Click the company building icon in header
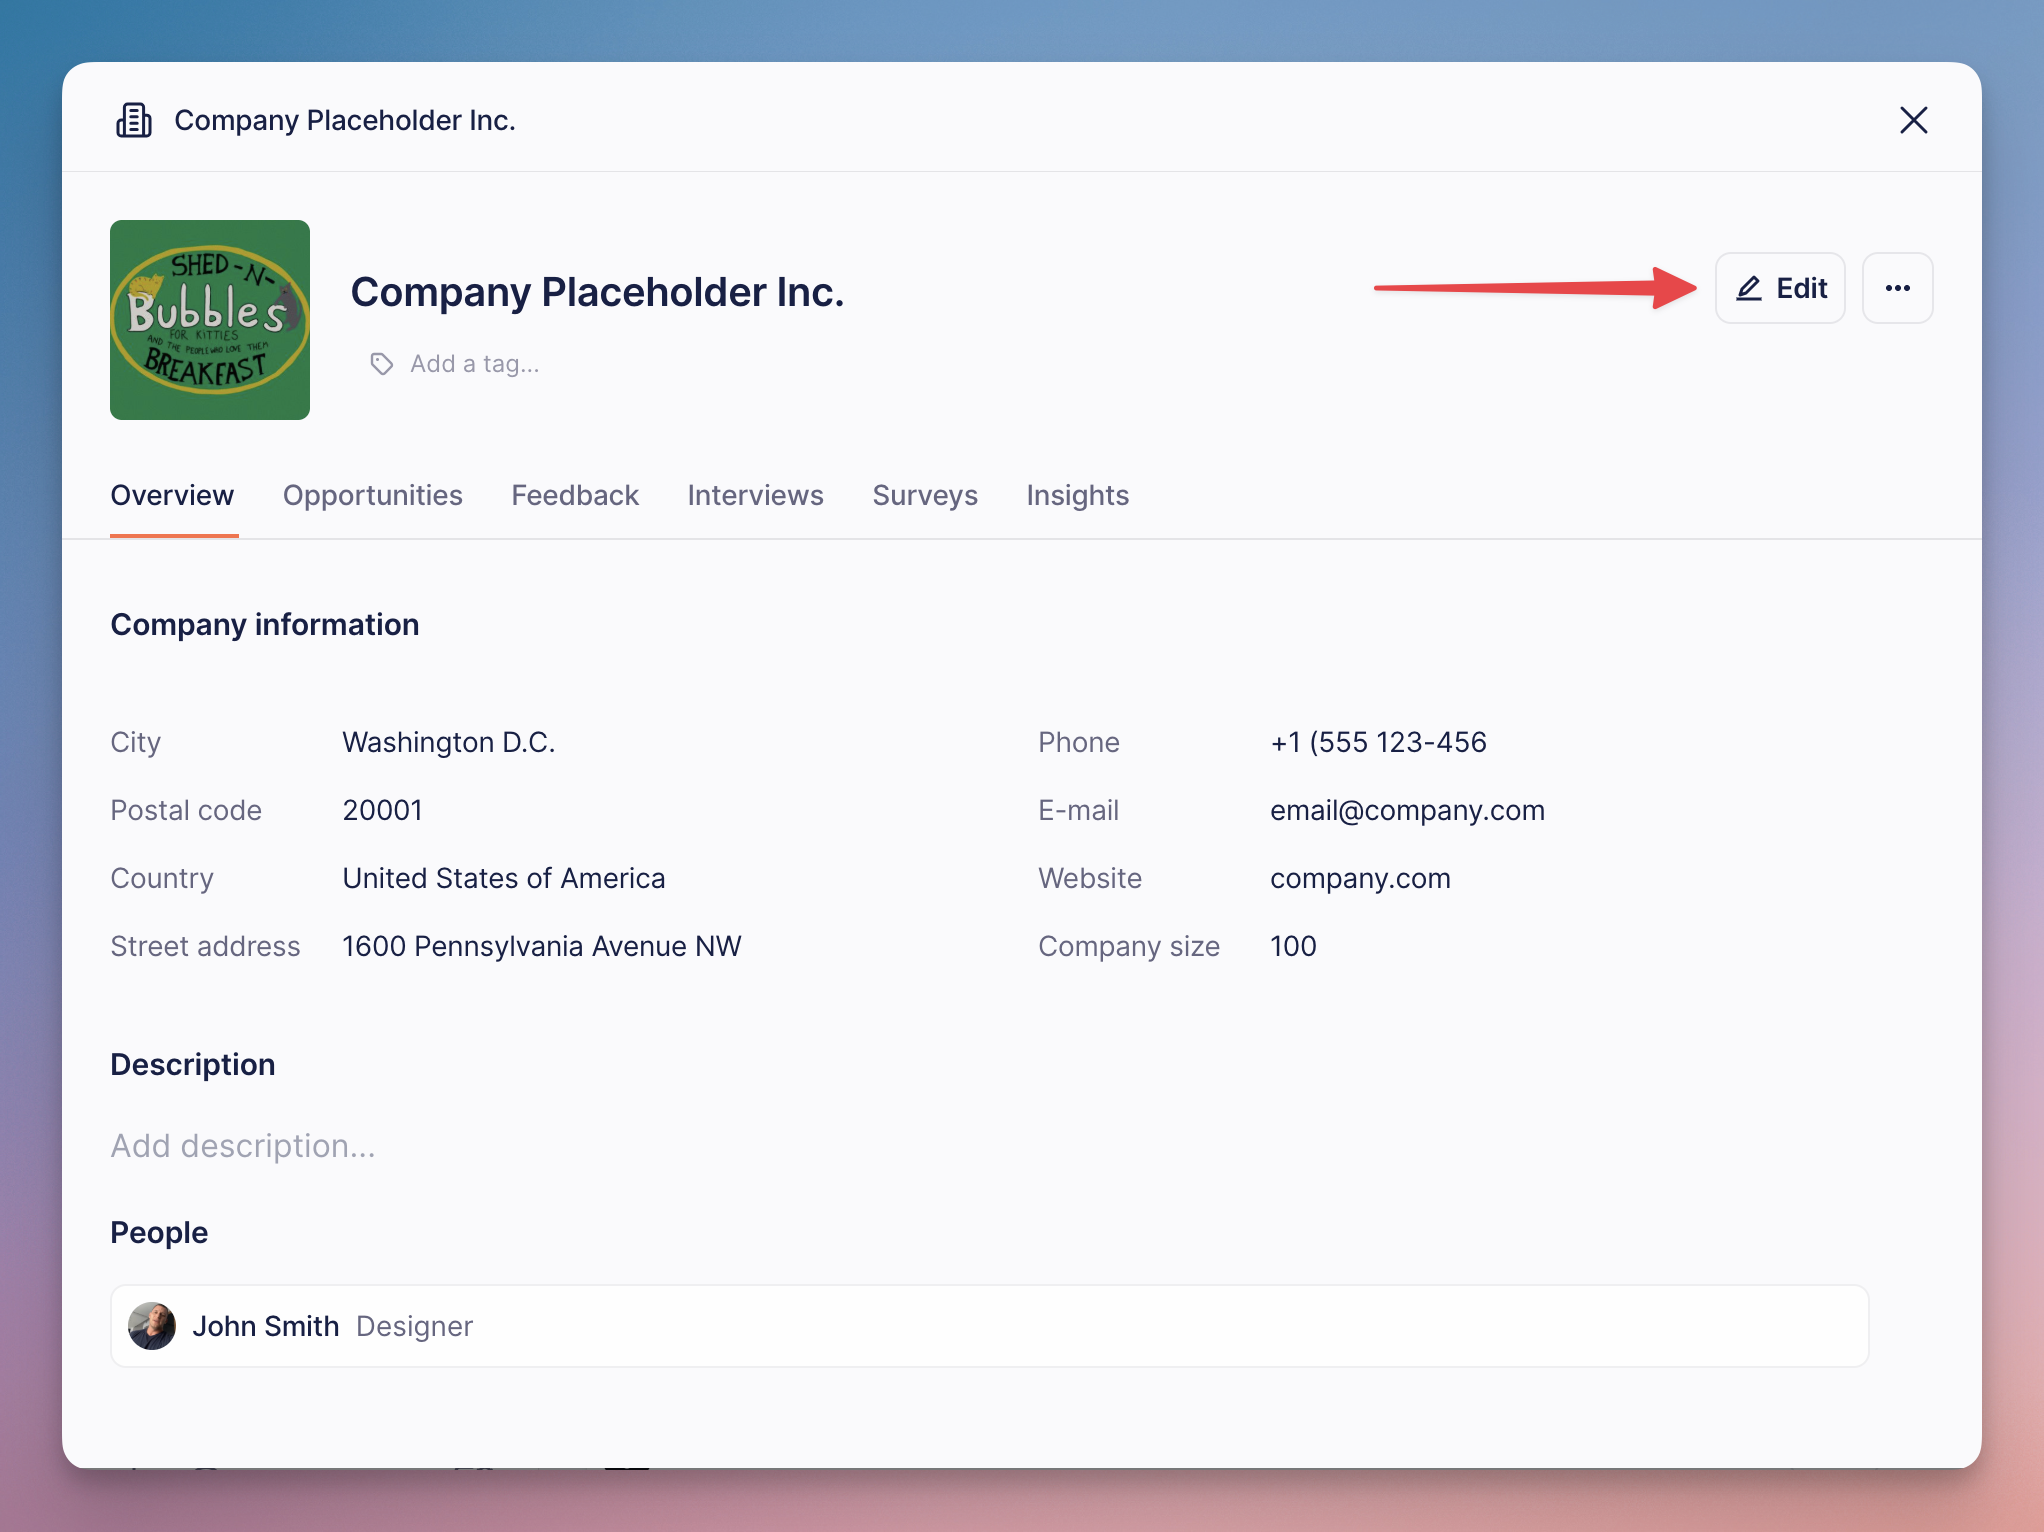This screenshot has height=1532, width=2044. click(134, 120)
